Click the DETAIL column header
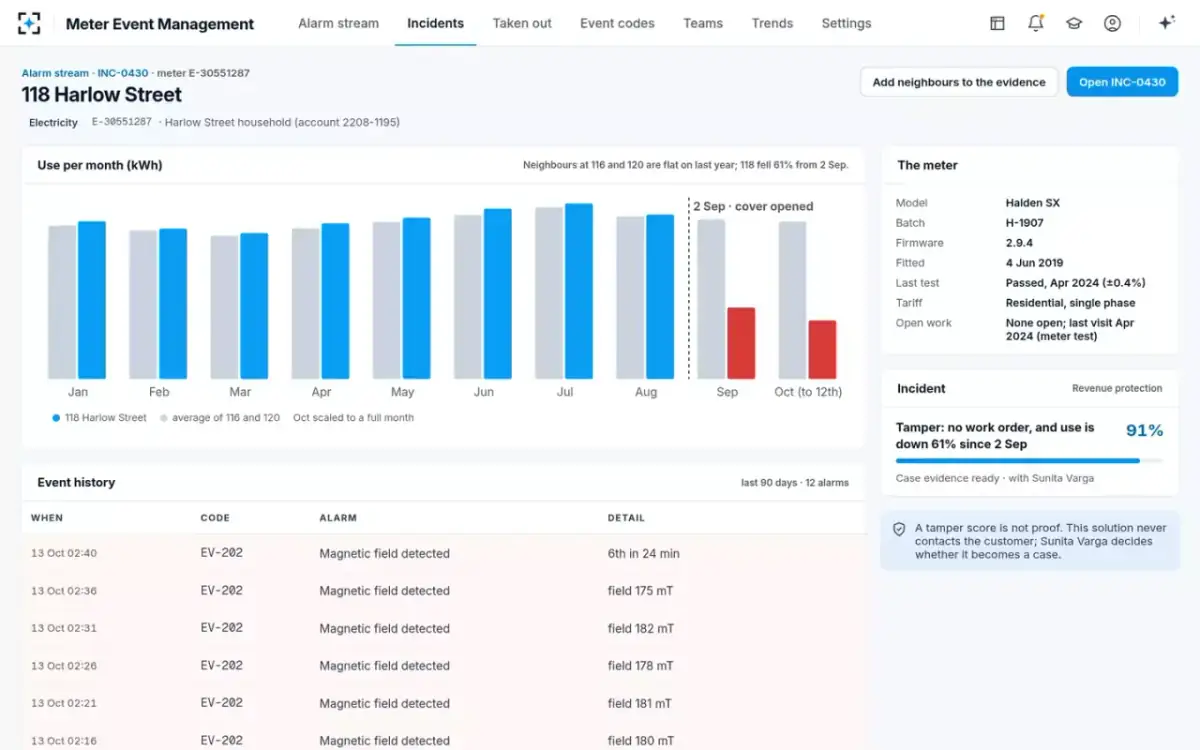Image resolution: width=1200 pixels, height=750 pixels. pos(626,518)
